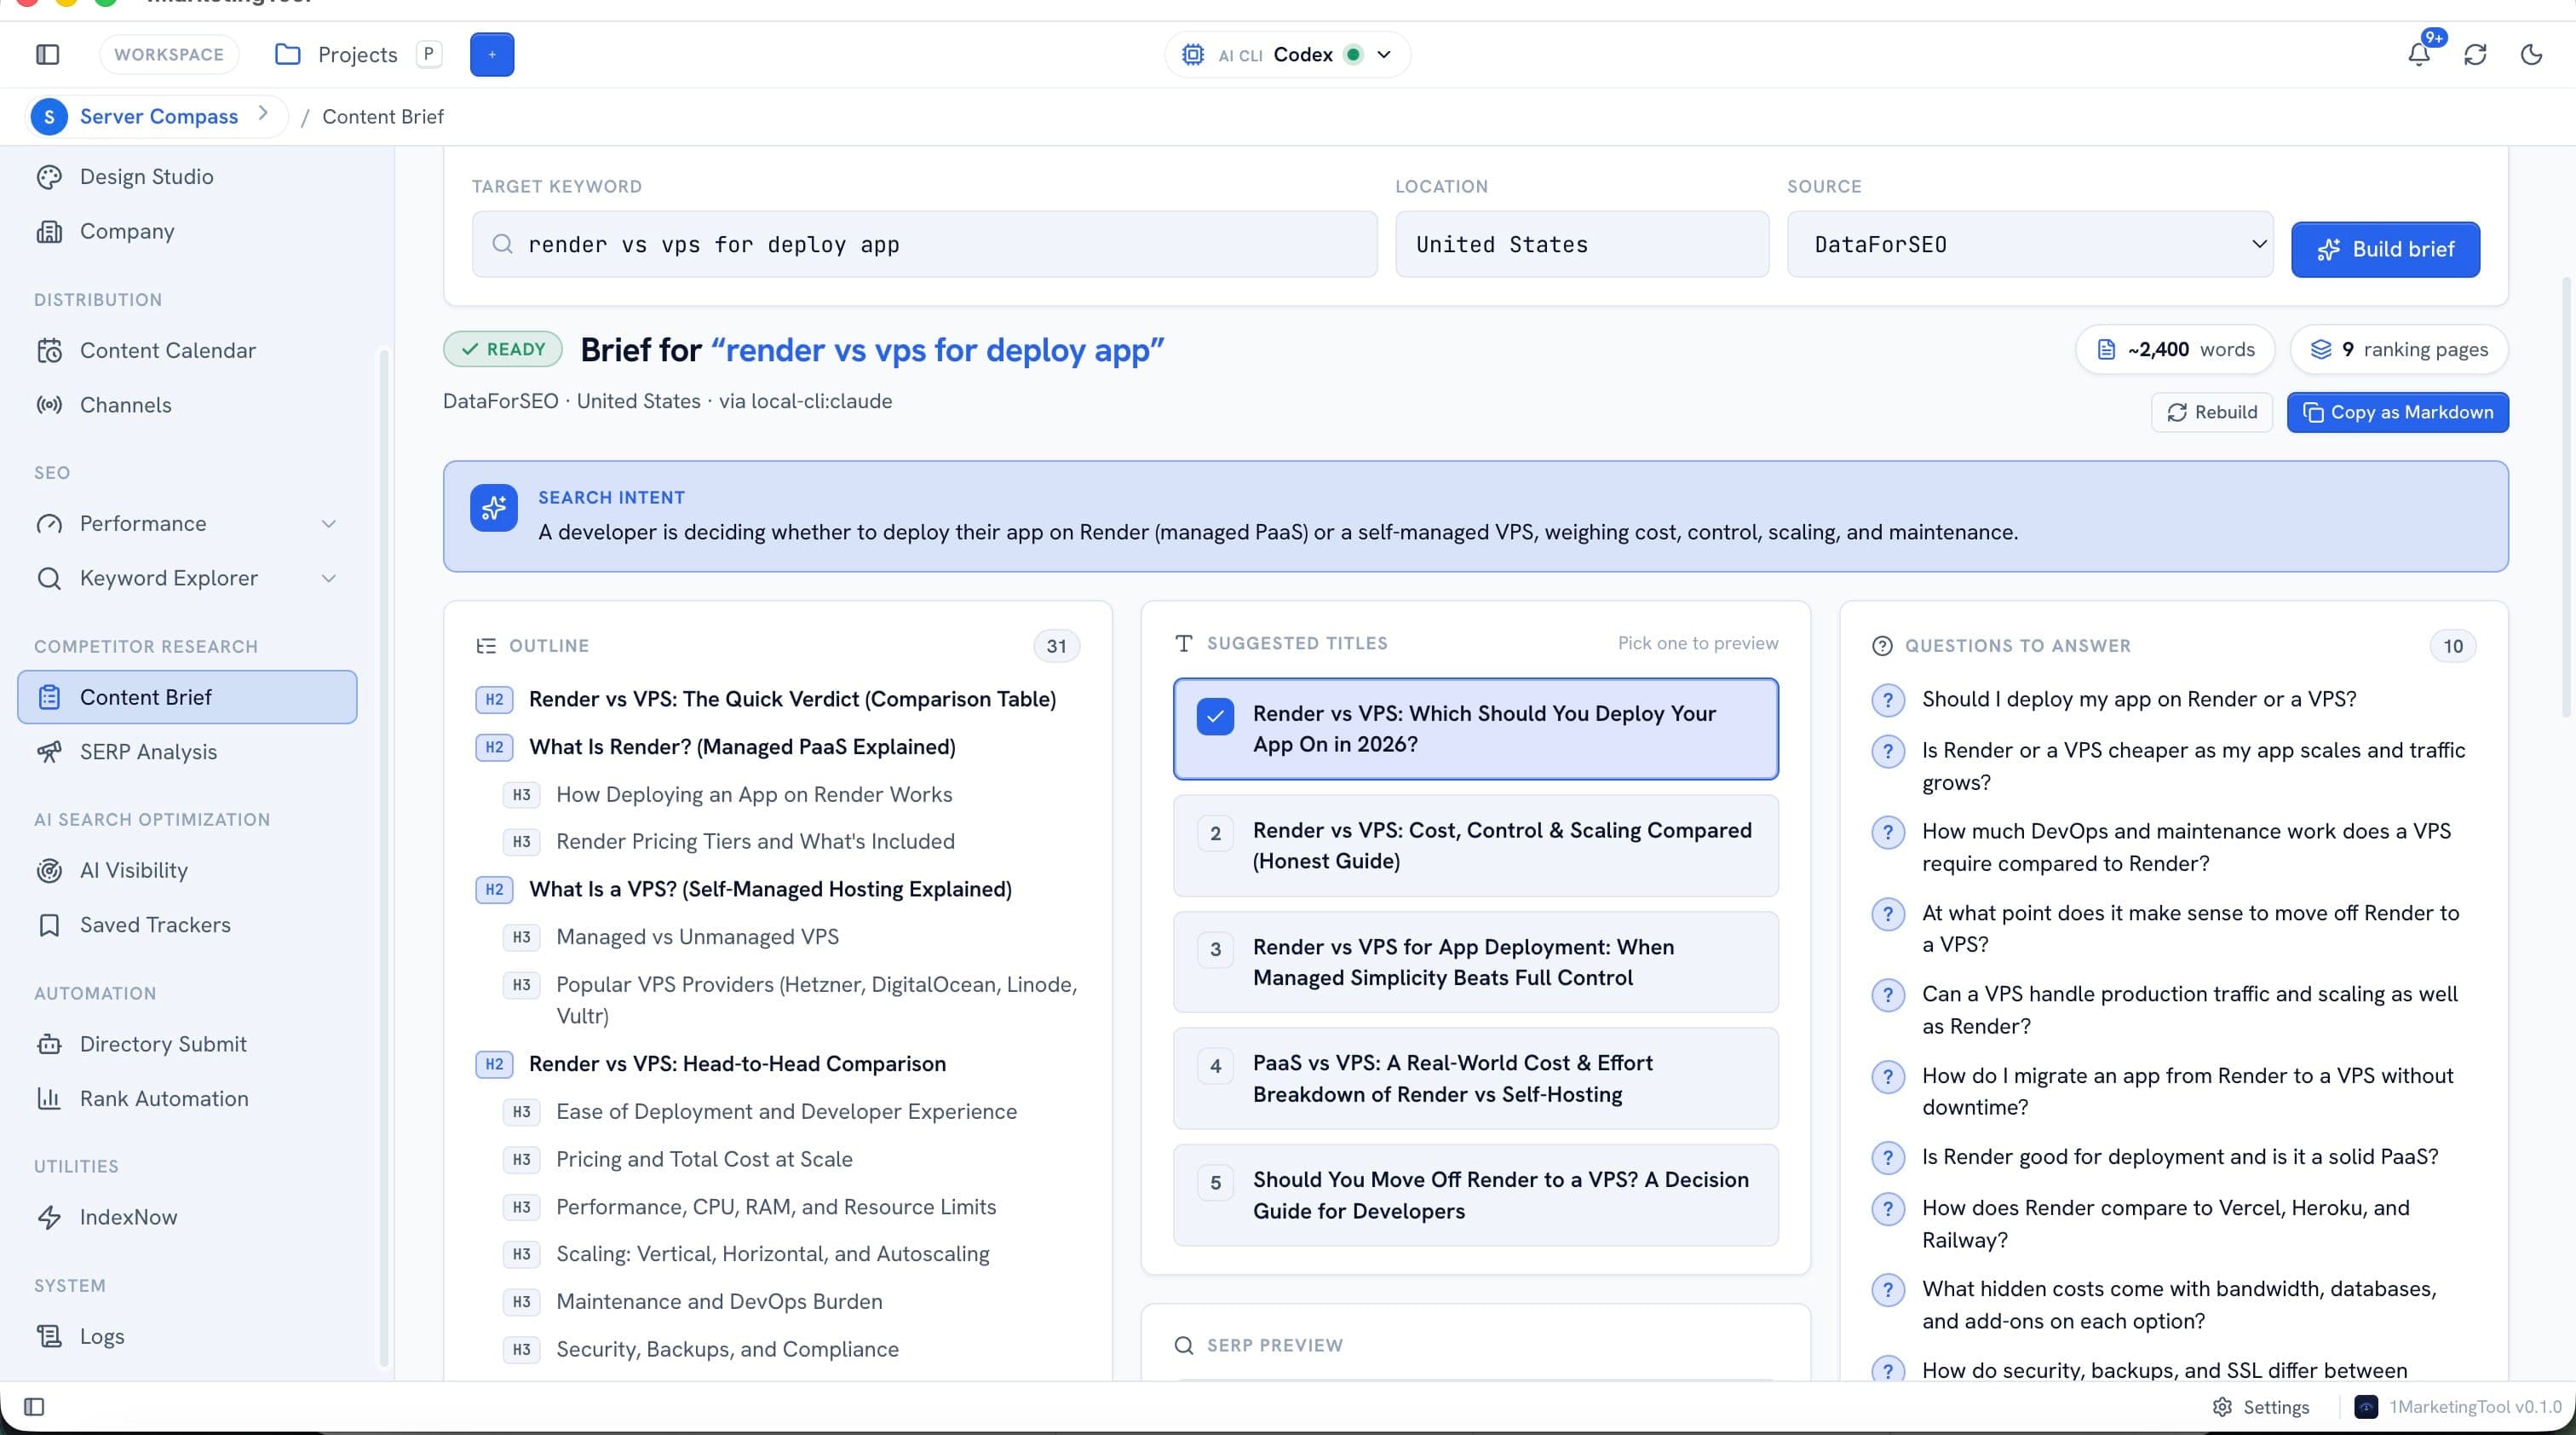Click the Content Brief breadcrumb
This screenshot has height=1435, width=2576.
coord(383,116)
